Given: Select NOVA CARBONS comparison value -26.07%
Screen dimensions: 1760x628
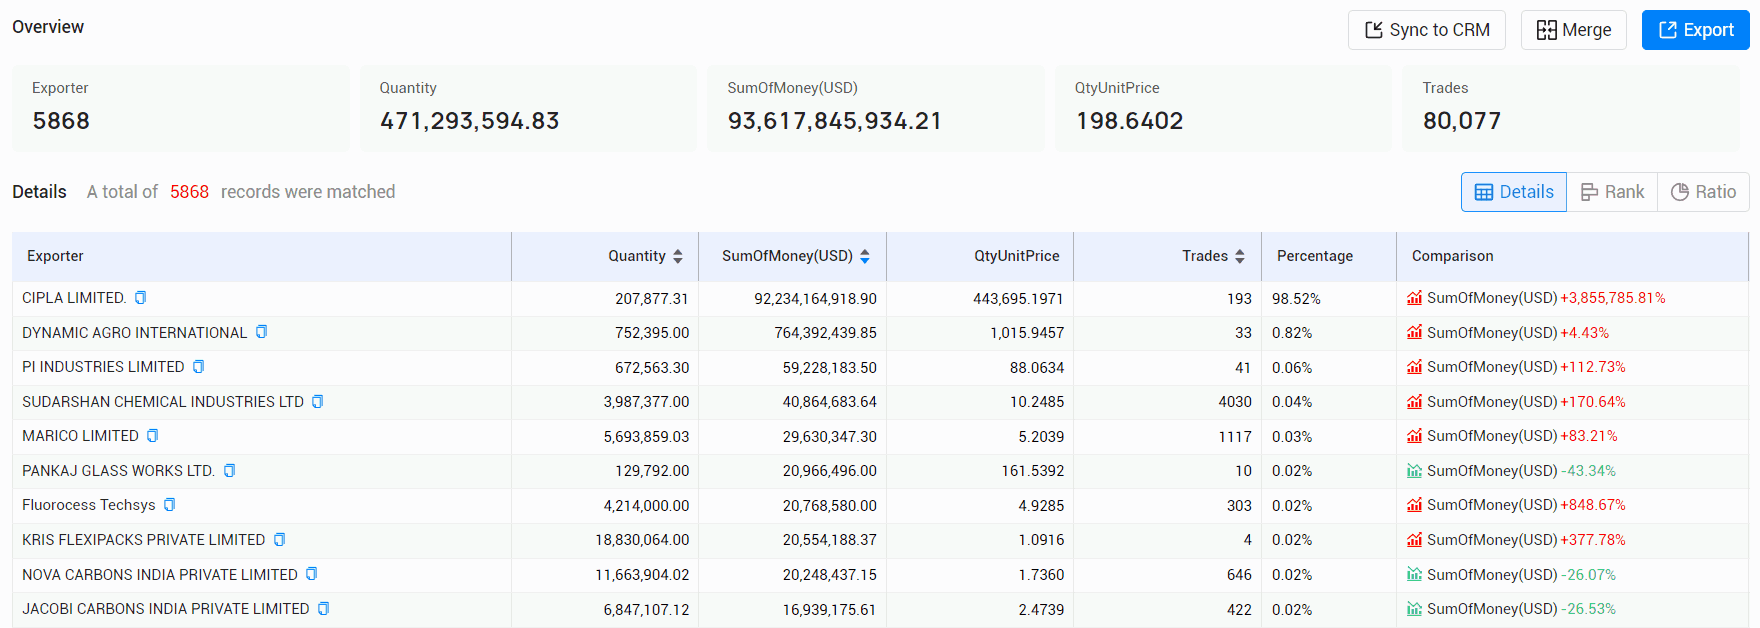Looking at the screenshot, I should (x=1588, y=575).
